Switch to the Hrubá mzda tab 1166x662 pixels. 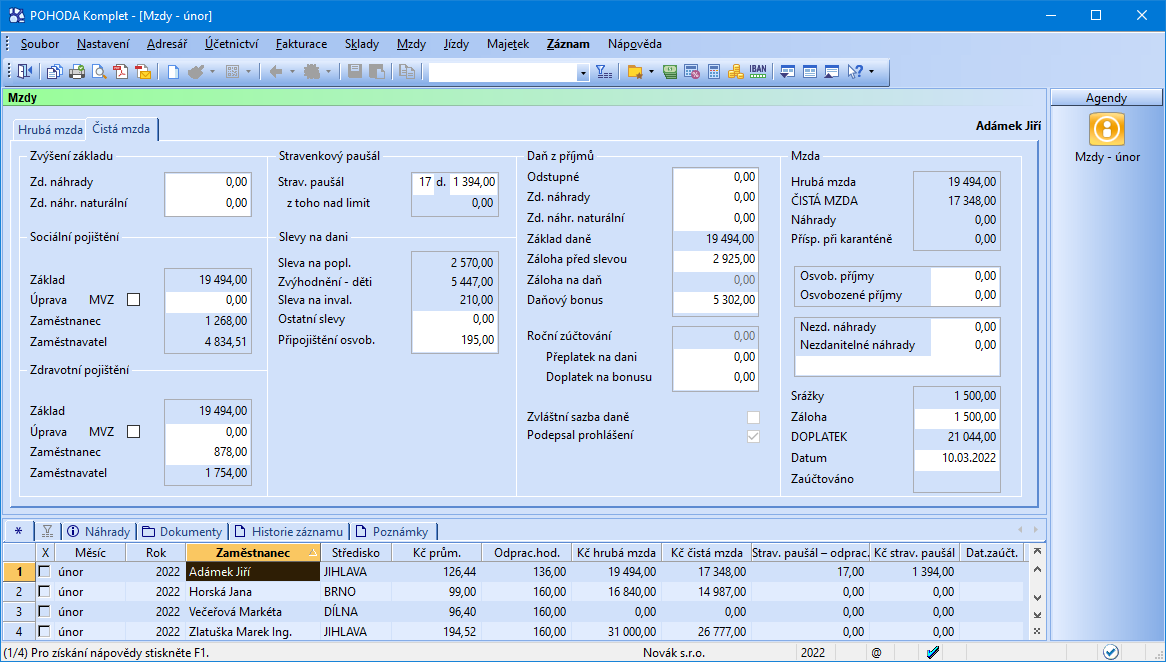50,129
